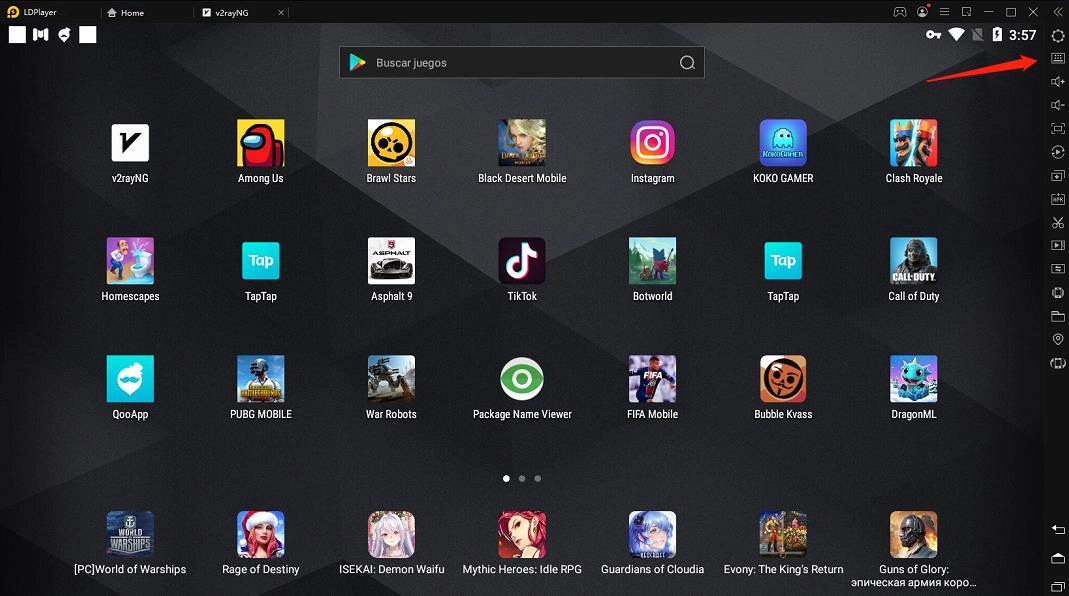Open the TapTap app next to Homescapes
Viewport: 1069px width, 596px height.
tap(260, 260)
